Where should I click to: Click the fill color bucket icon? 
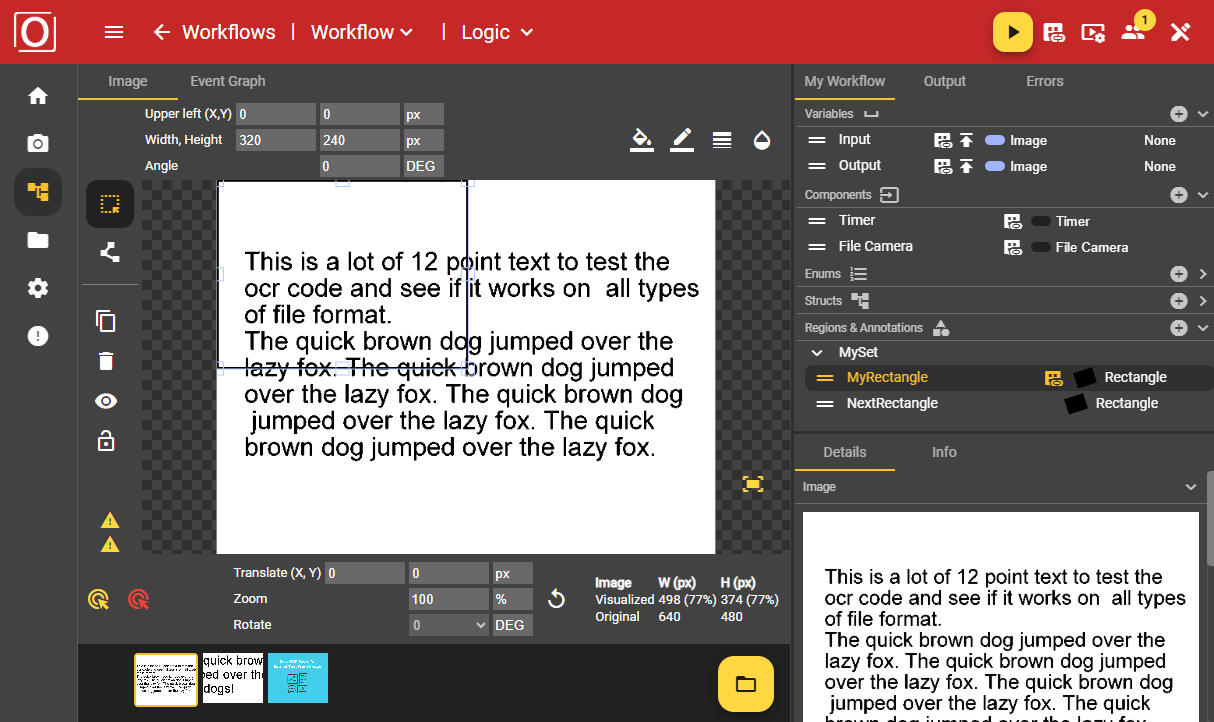(642, 140)
